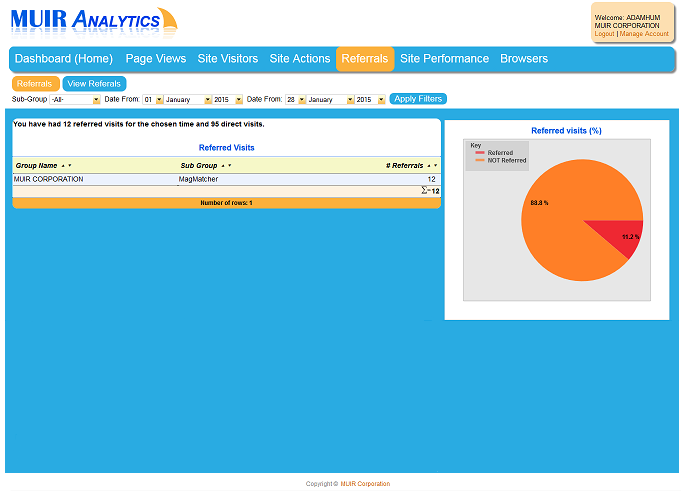This screenshot has height=500, width=683.
Task: Click the sum total Σ=12
Action: (x=430, y=191)
